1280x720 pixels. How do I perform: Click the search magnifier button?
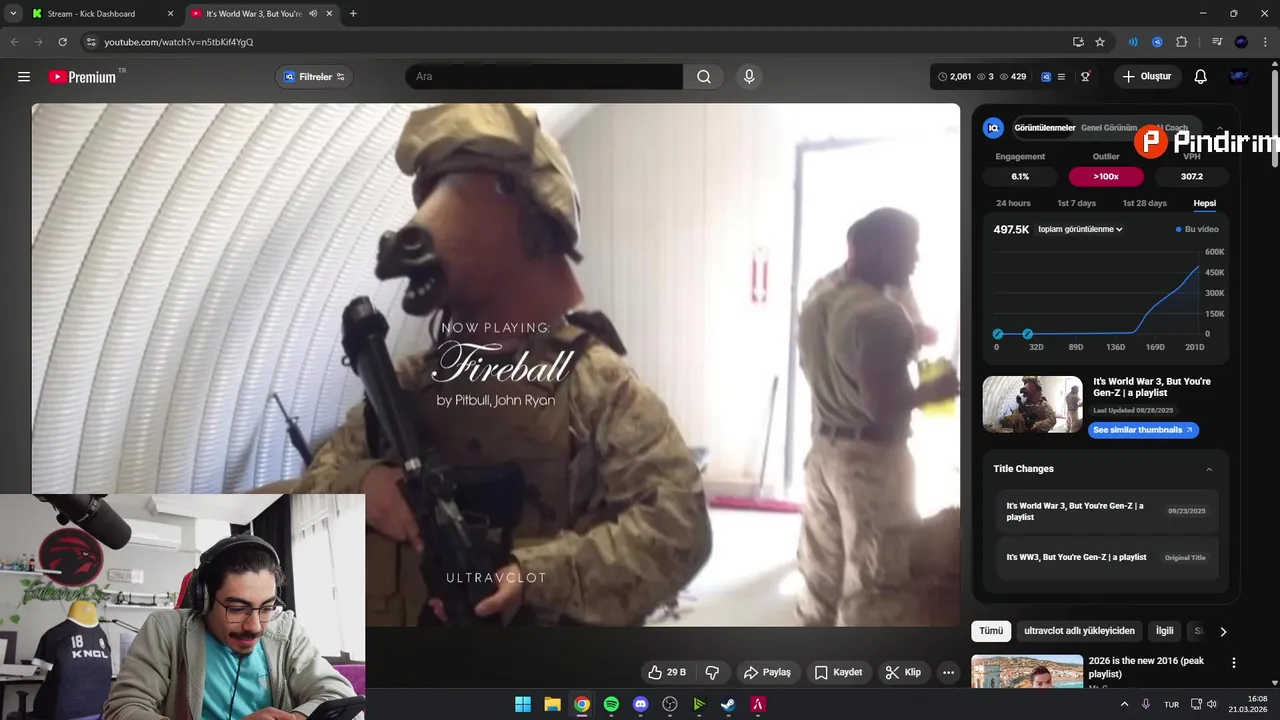click(x=704, y=77)
